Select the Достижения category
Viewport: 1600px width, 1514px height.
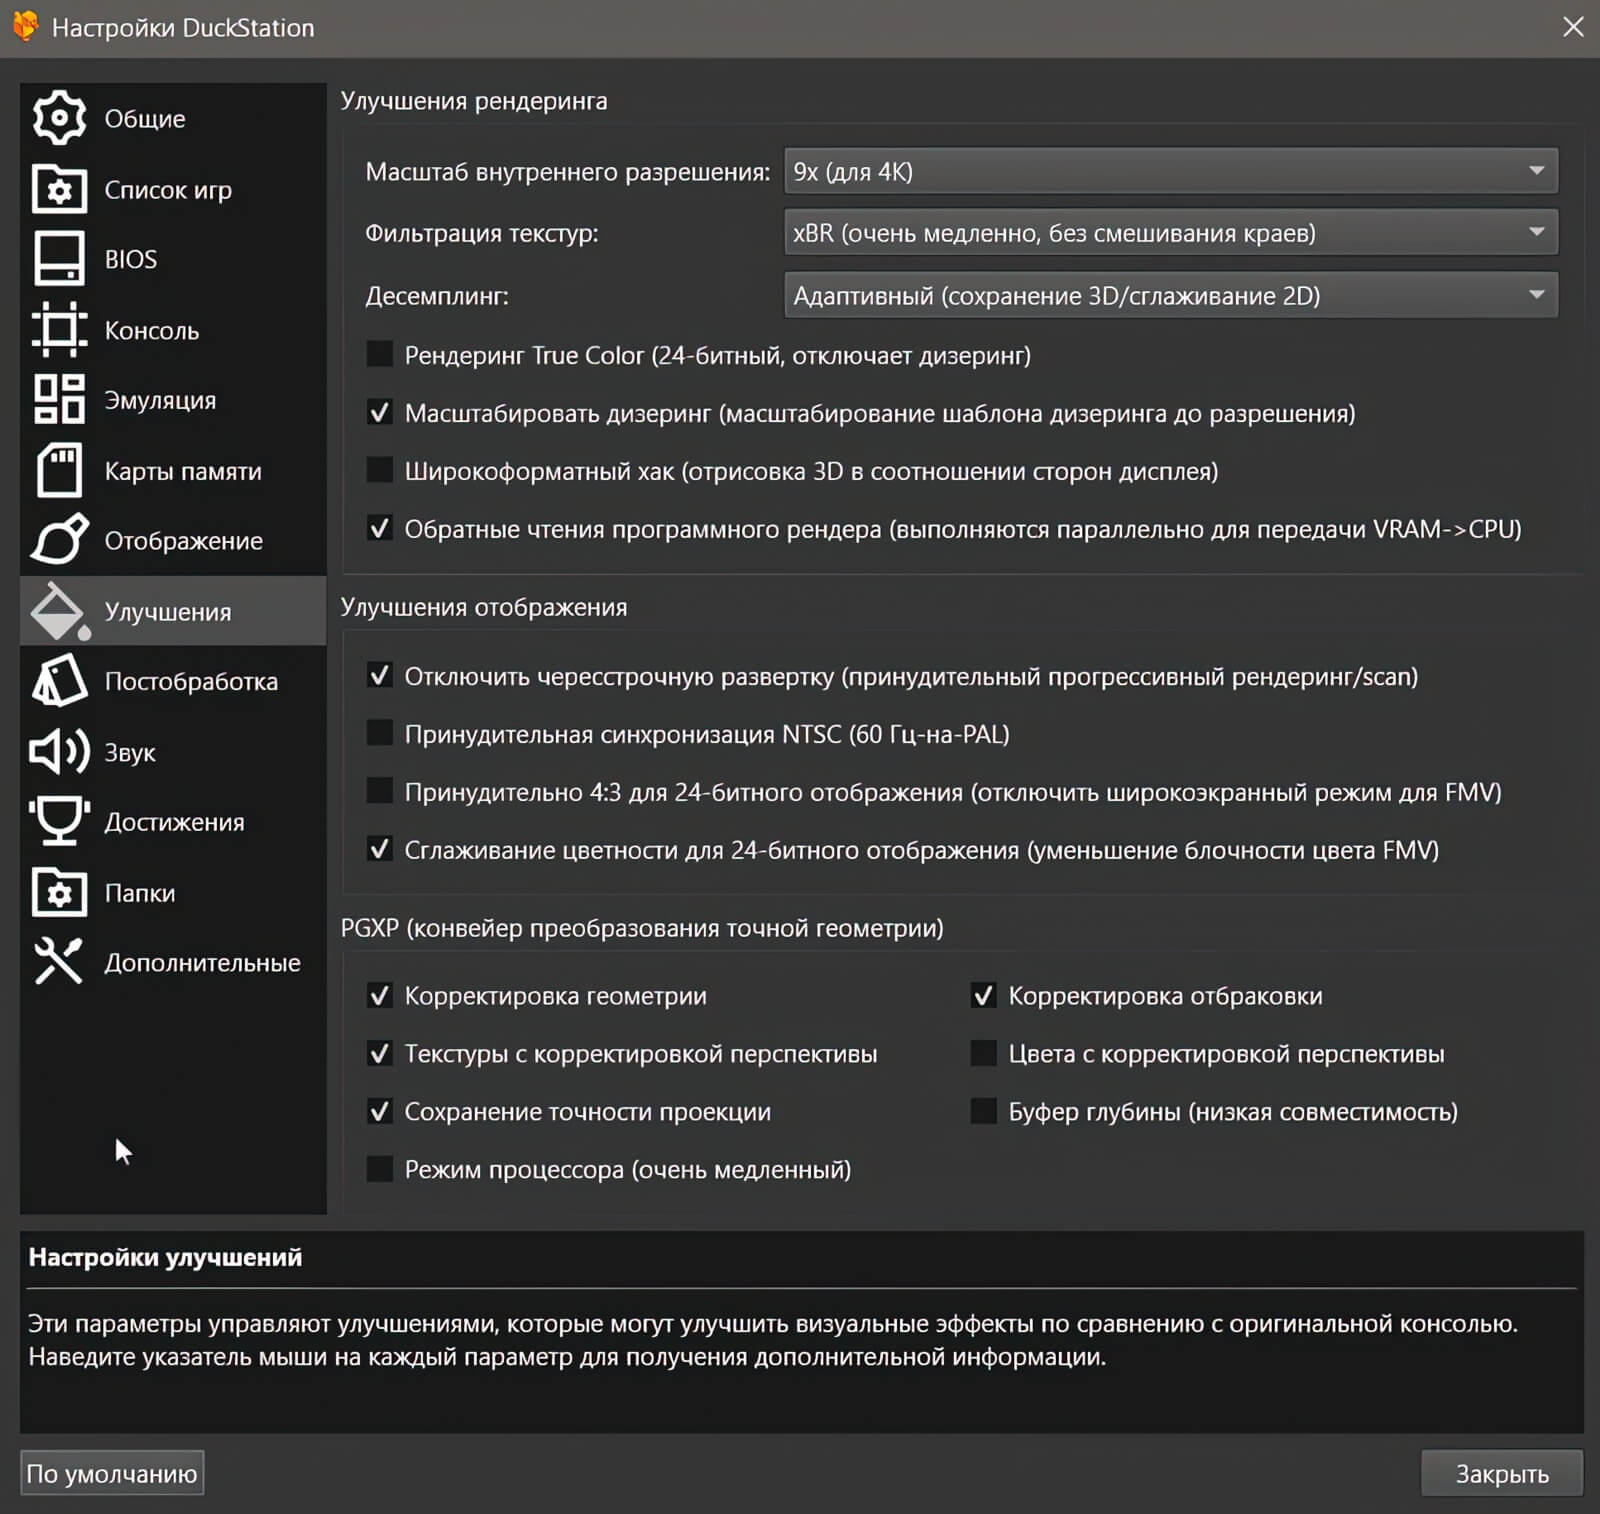(x=173, y=822)
